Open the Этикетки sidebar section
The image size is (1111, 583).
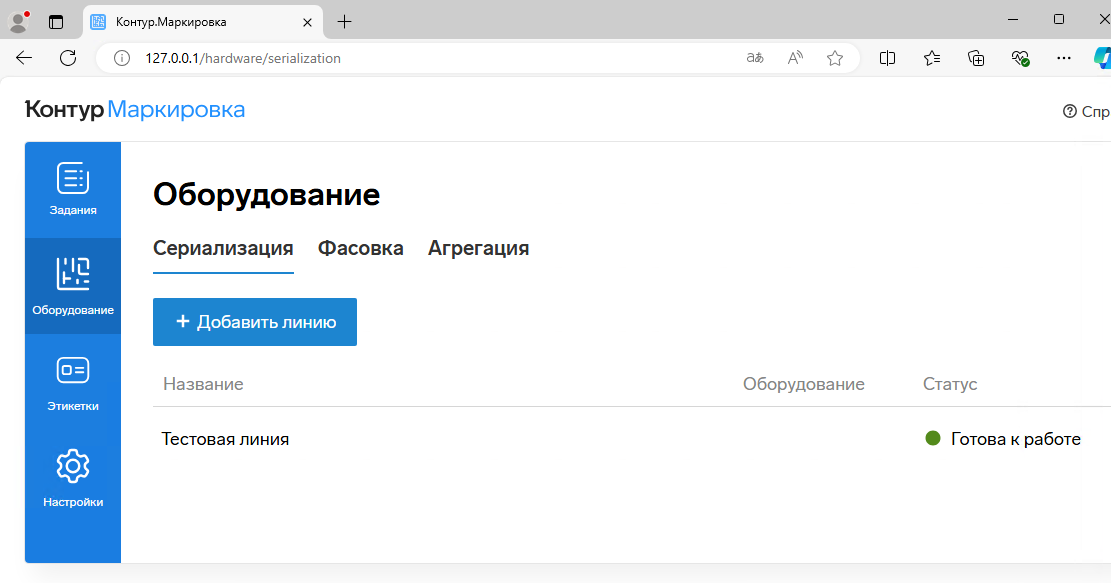pos(73,382)
